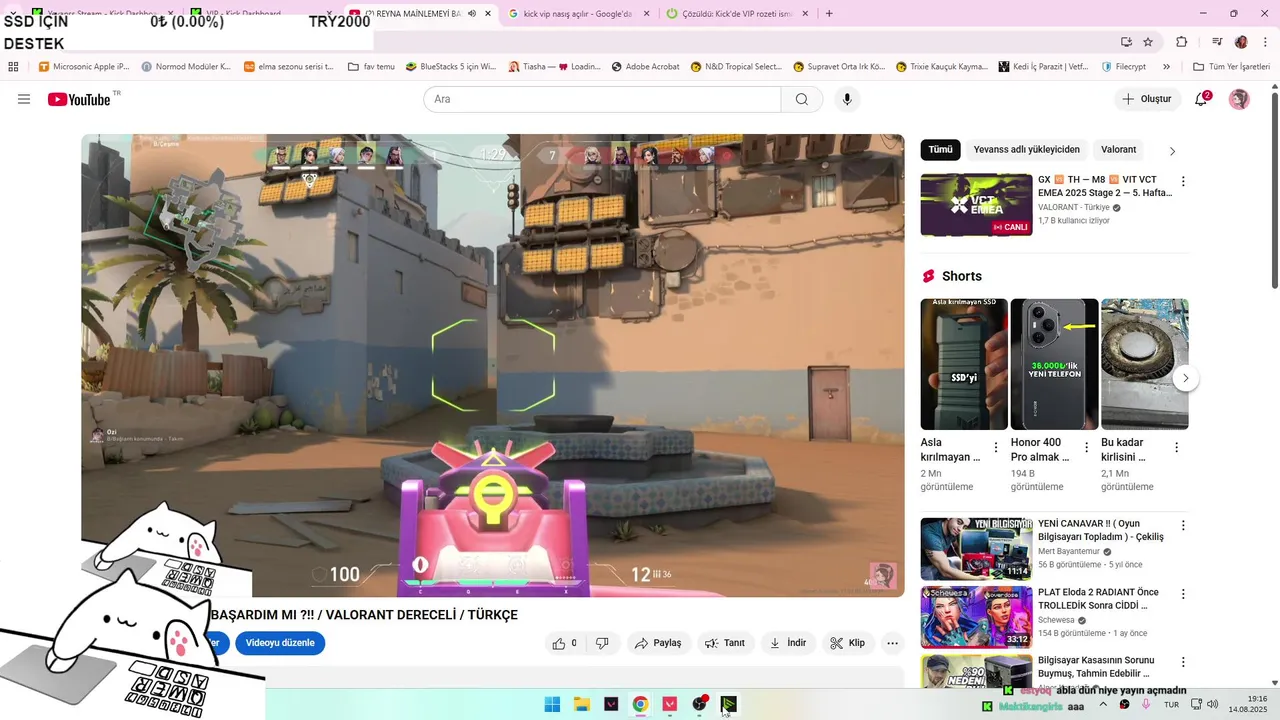Image resolution: width=1280 pixels, height=720 pixels.
Task: Open the Honor 400 Pro short thumbnail
Action: [1054, 364]
